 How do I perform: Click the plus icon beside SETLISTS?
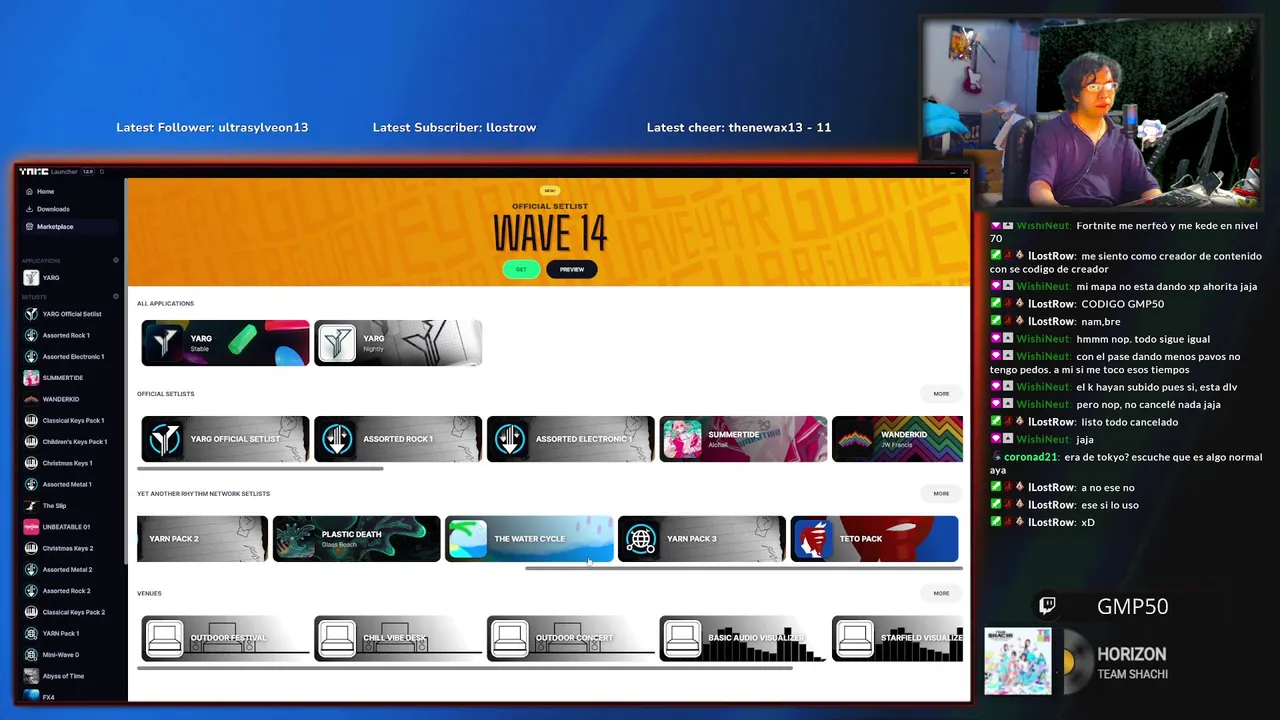[x=116, y=296]
